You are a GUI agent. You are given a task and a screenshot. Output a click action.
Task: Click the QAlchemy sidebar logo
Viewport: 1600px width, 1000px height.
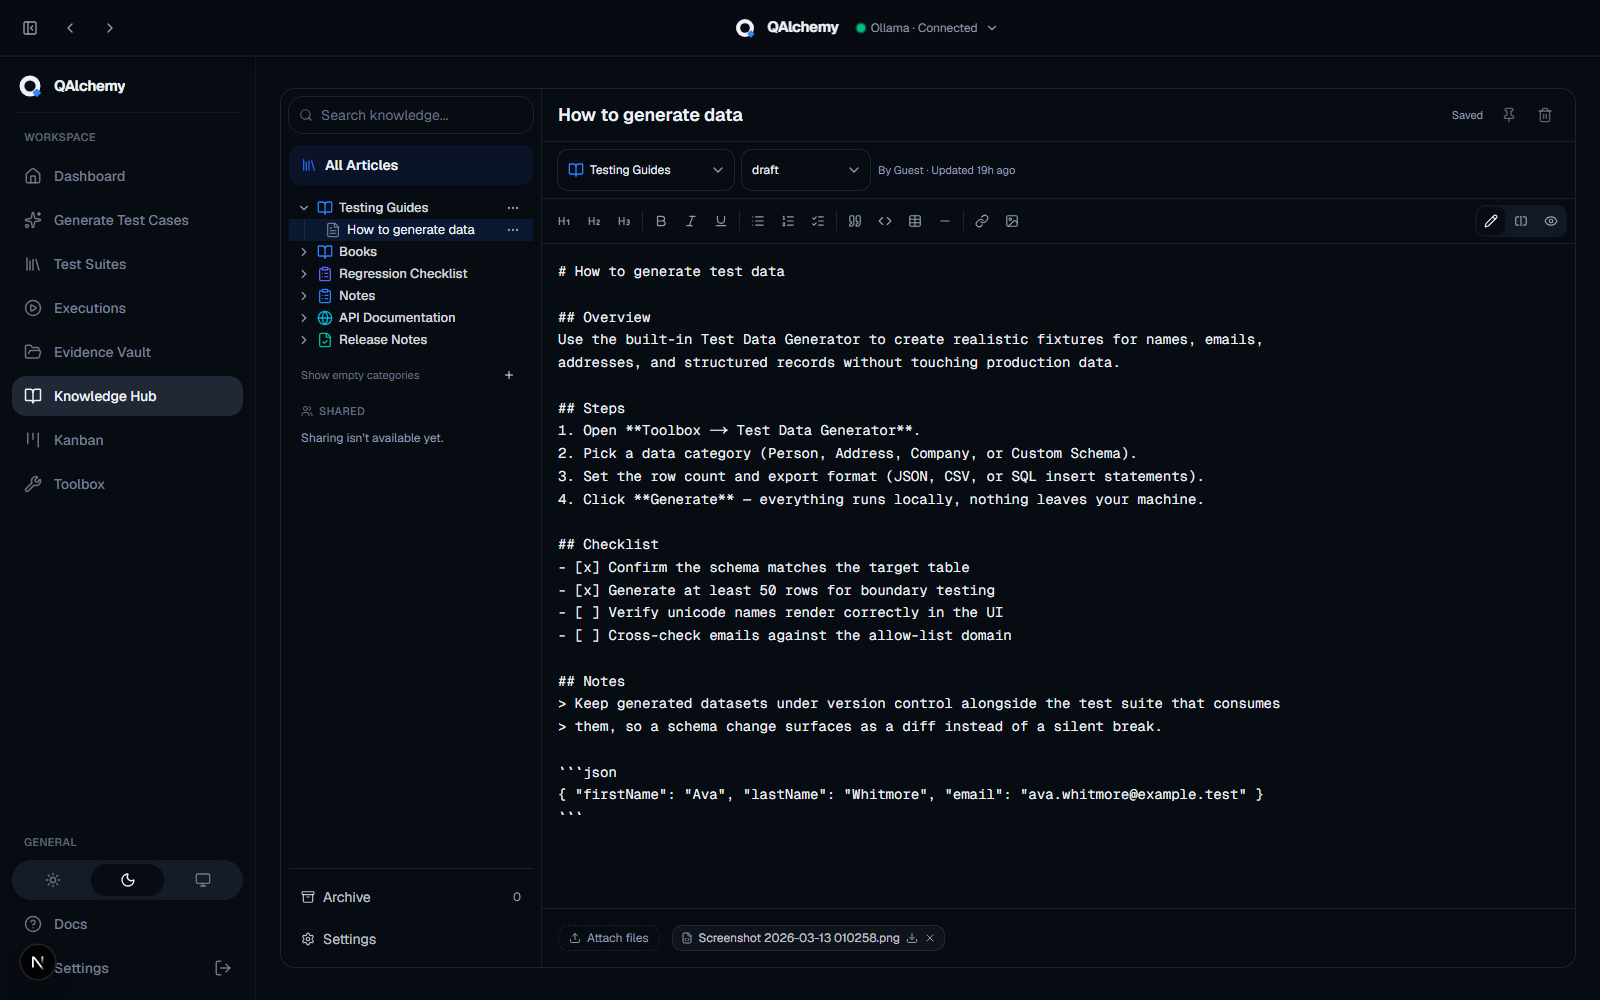point(73,86)
